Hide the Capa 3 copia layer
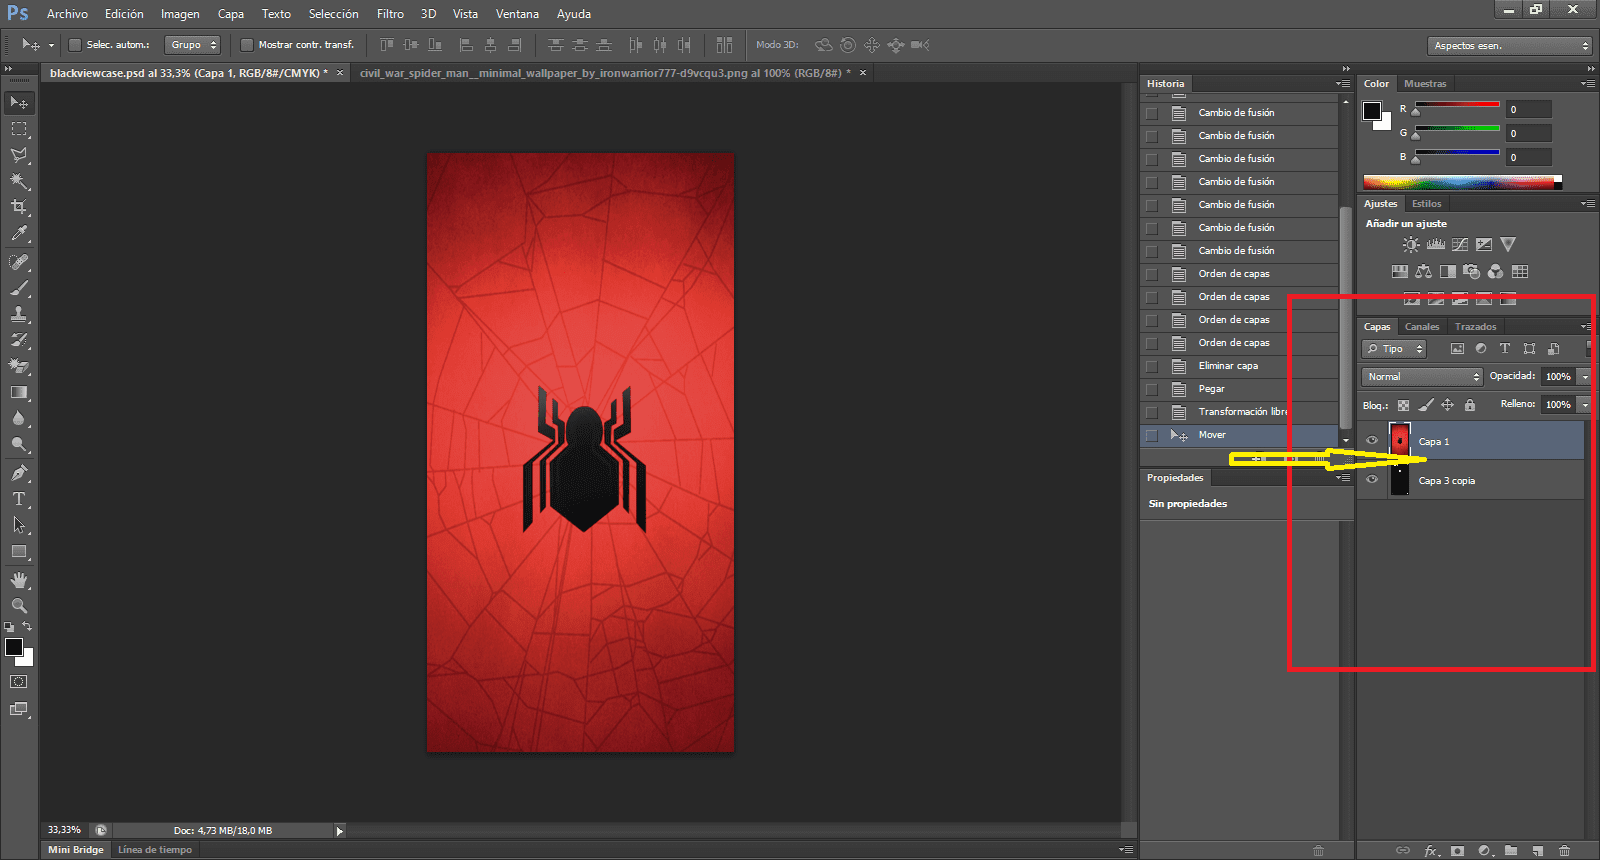The image size is (1600, 860). (x=1372, y=480)
